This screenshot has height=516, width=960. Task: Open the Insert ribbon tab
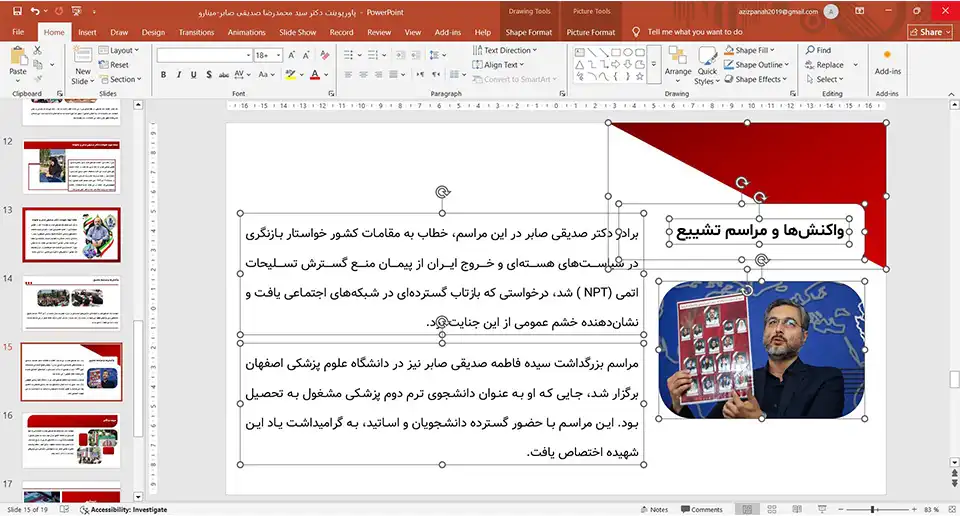[87, 32]
